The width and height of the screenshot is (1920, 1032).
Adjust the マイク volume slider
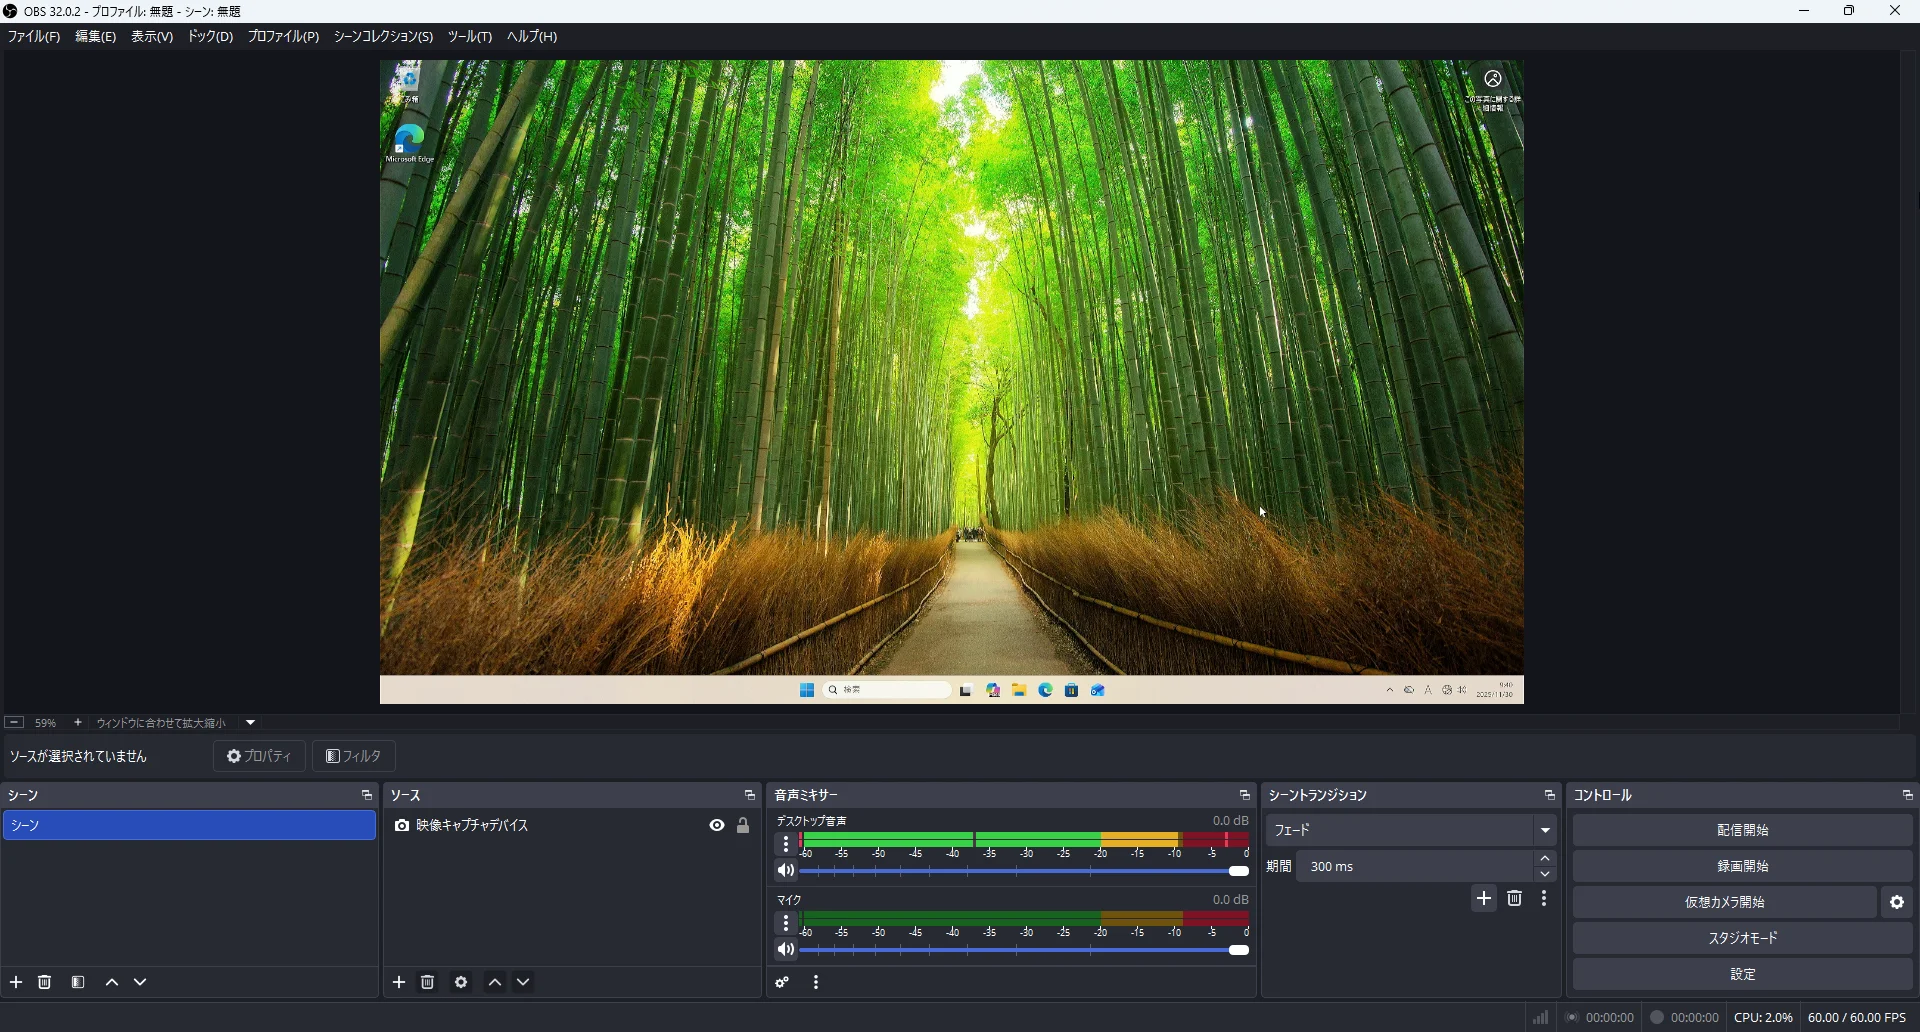1025,950
